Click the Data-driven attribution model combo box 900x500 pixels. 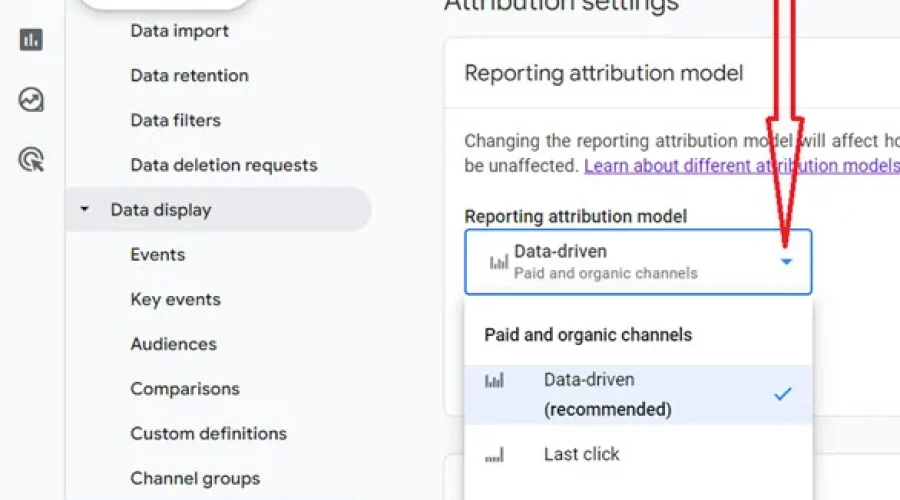(x=638, y=262)
